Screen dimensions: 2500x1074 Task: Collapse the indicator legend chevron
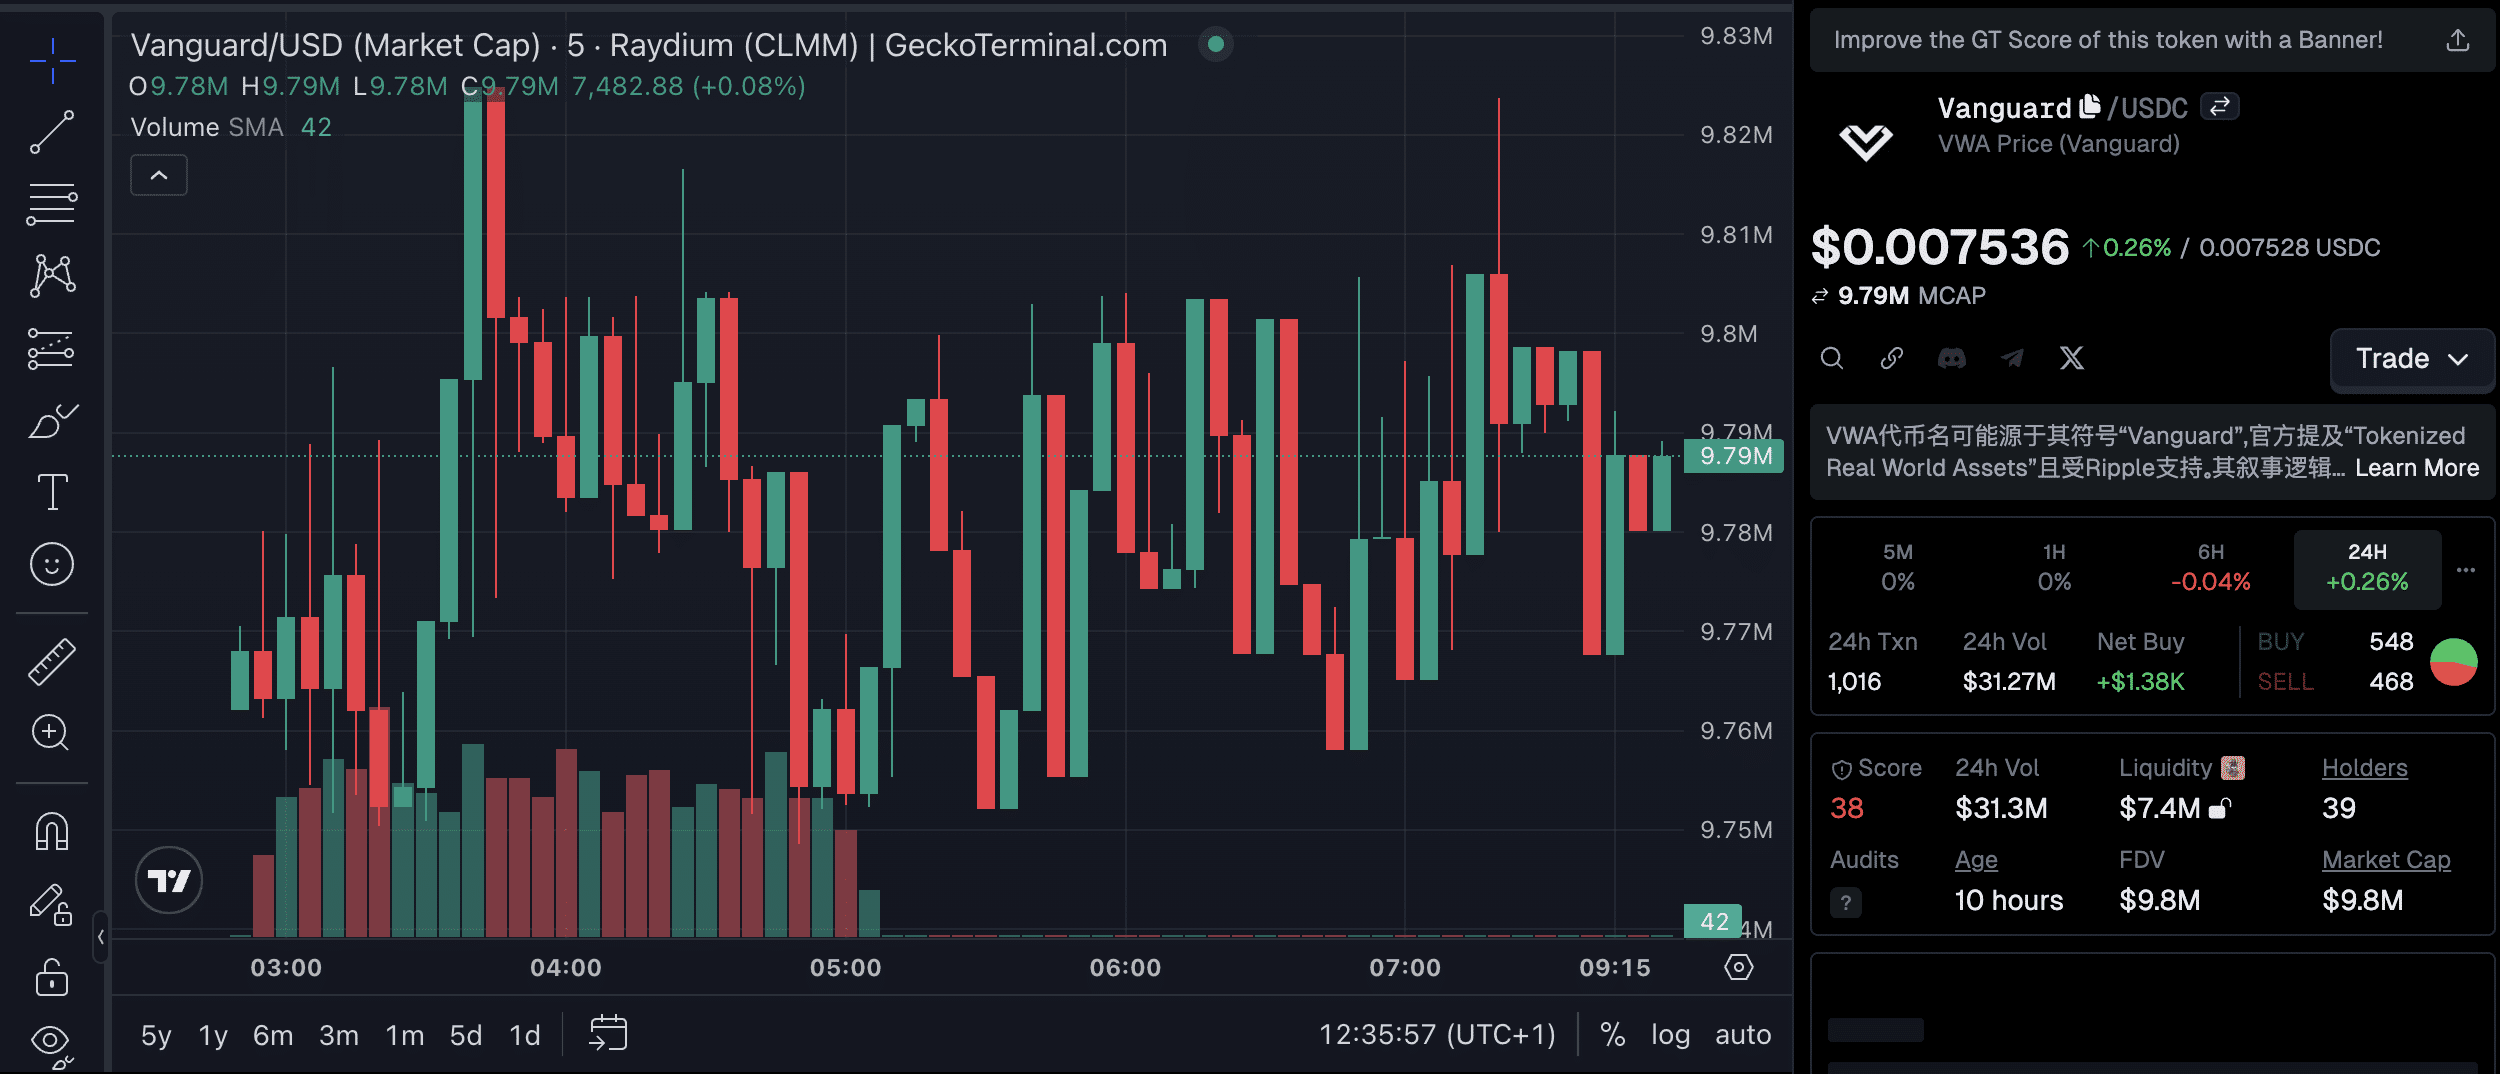point(159,176)
